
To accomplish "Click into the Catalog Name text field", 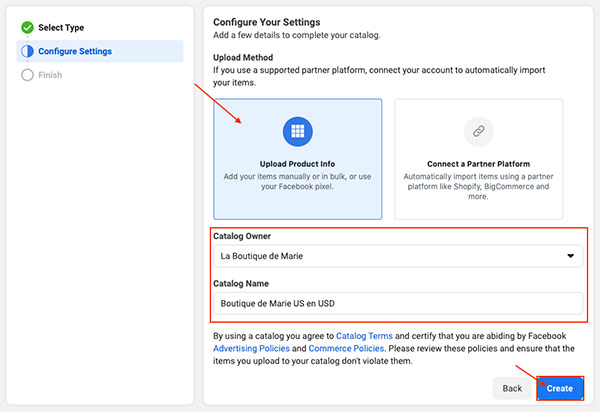I will [x=398, y=303].
